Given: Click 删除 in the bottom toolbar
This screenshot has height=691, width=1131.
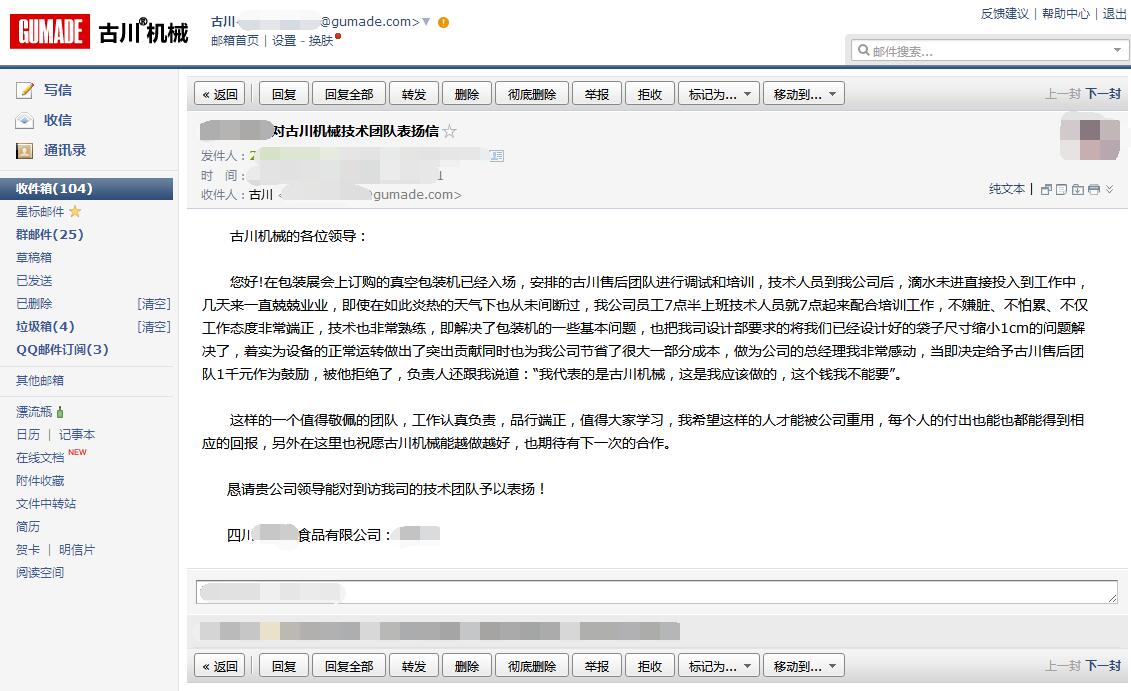Looking at the screenshot, I should [x=467, y=666].
